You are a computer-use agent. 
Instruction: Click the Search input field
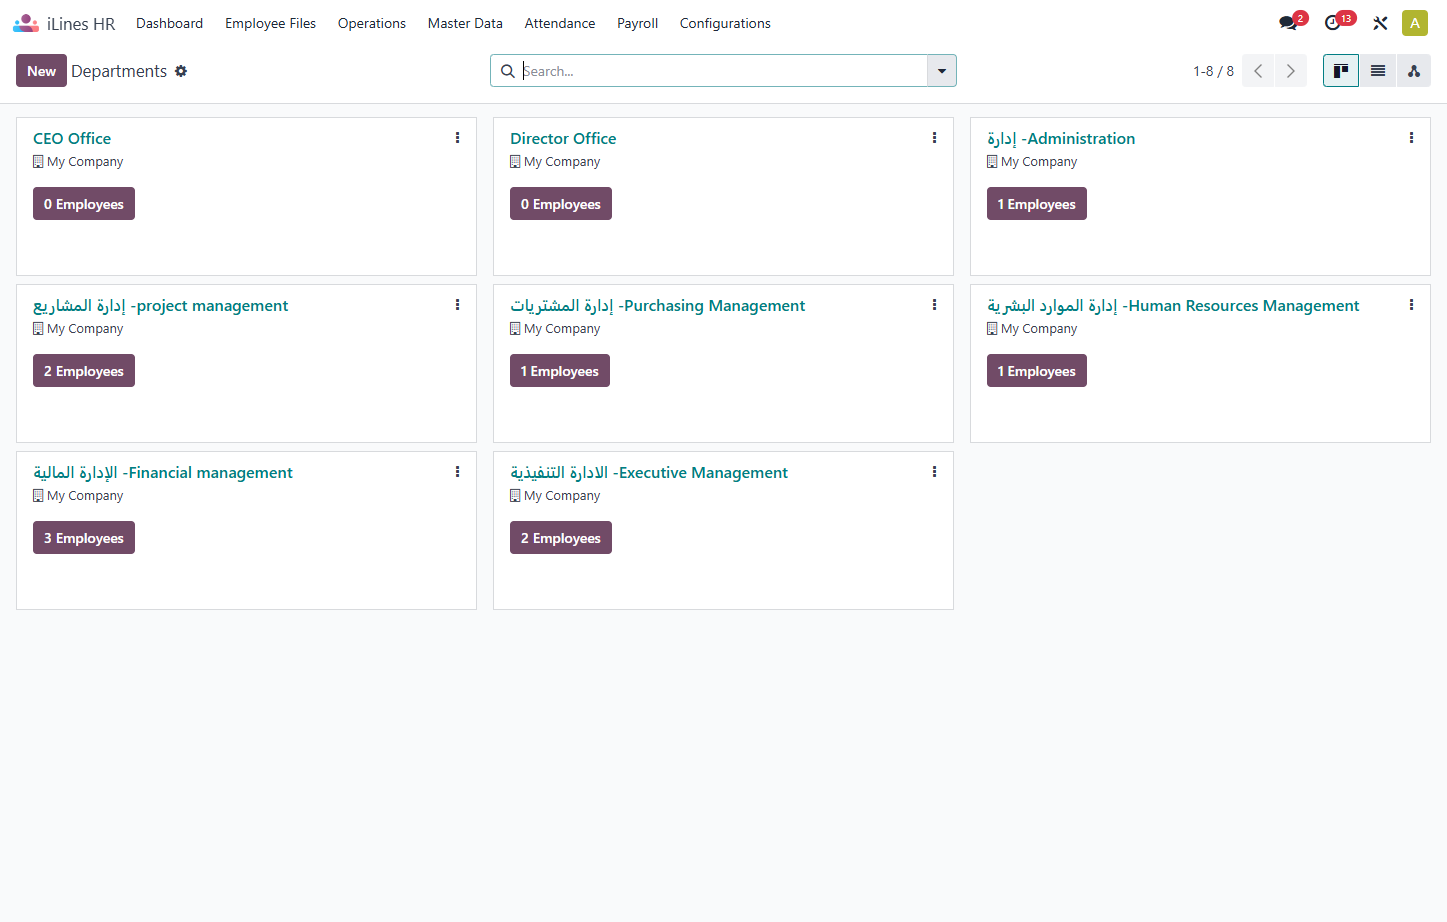pyautogui.click(x=723, y=71)
